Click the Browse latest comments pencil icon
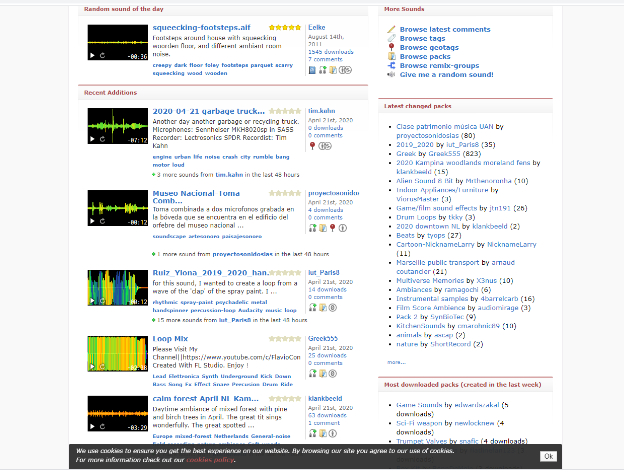This screenshot has width=624, height=475. click(x=392, y=29)
